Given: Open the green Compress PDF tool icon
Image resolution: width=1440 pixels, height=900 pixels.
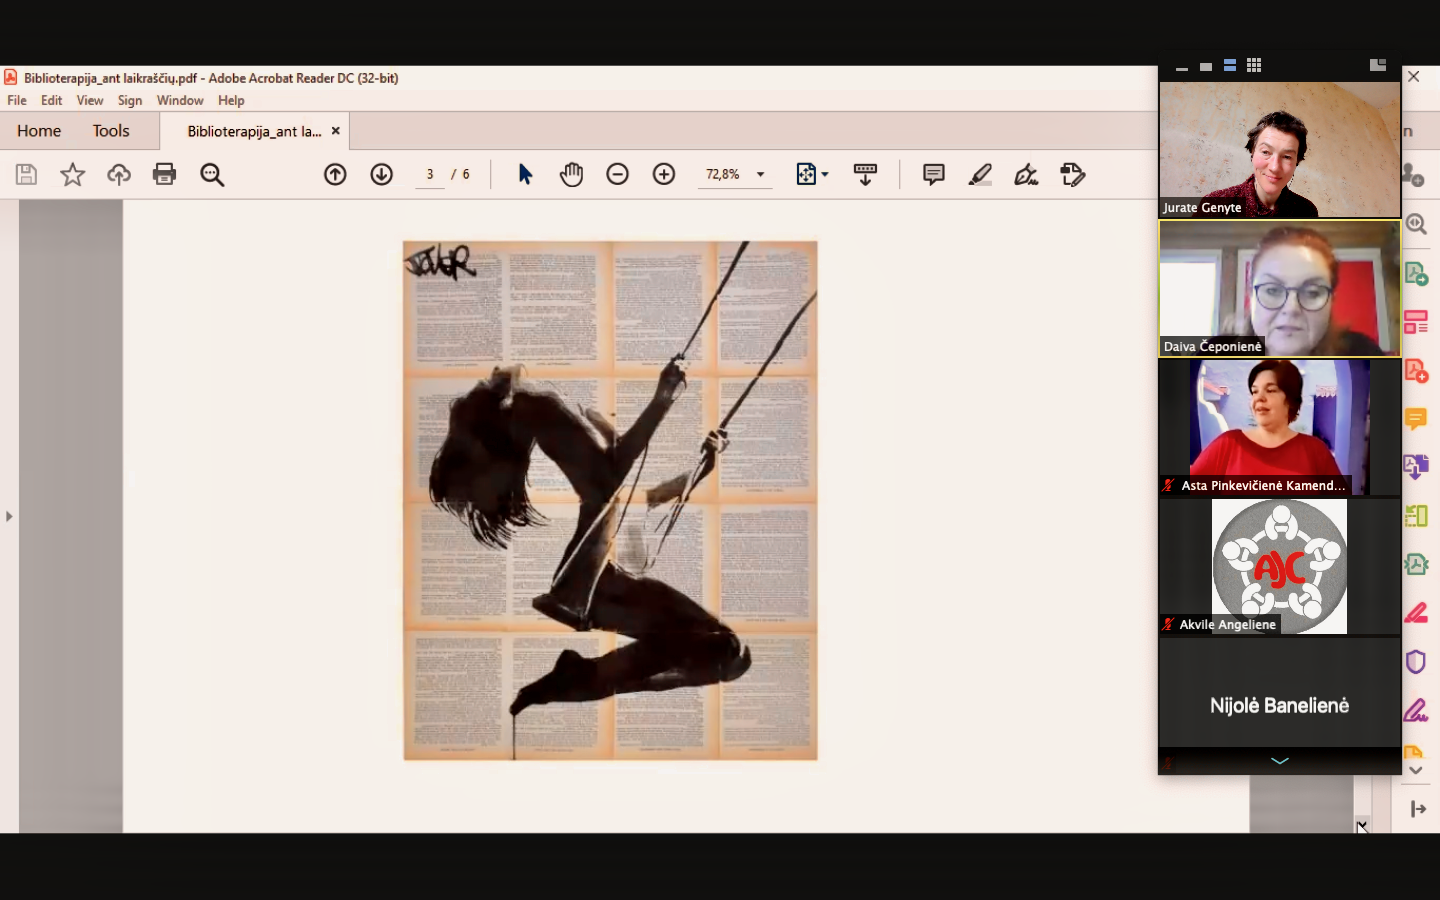Looking at the screenshot, I should (x=1416, y=564).
